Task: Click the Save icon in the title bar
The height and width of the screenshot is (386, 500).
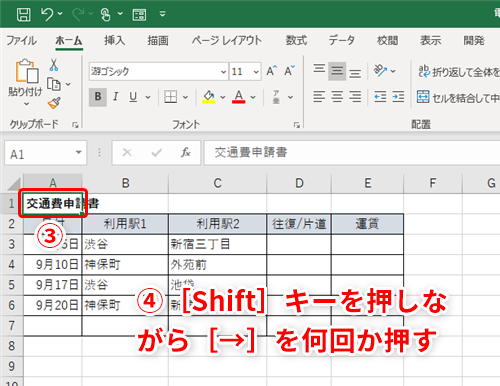Action: pyautogui.click(x=24, y=14)
